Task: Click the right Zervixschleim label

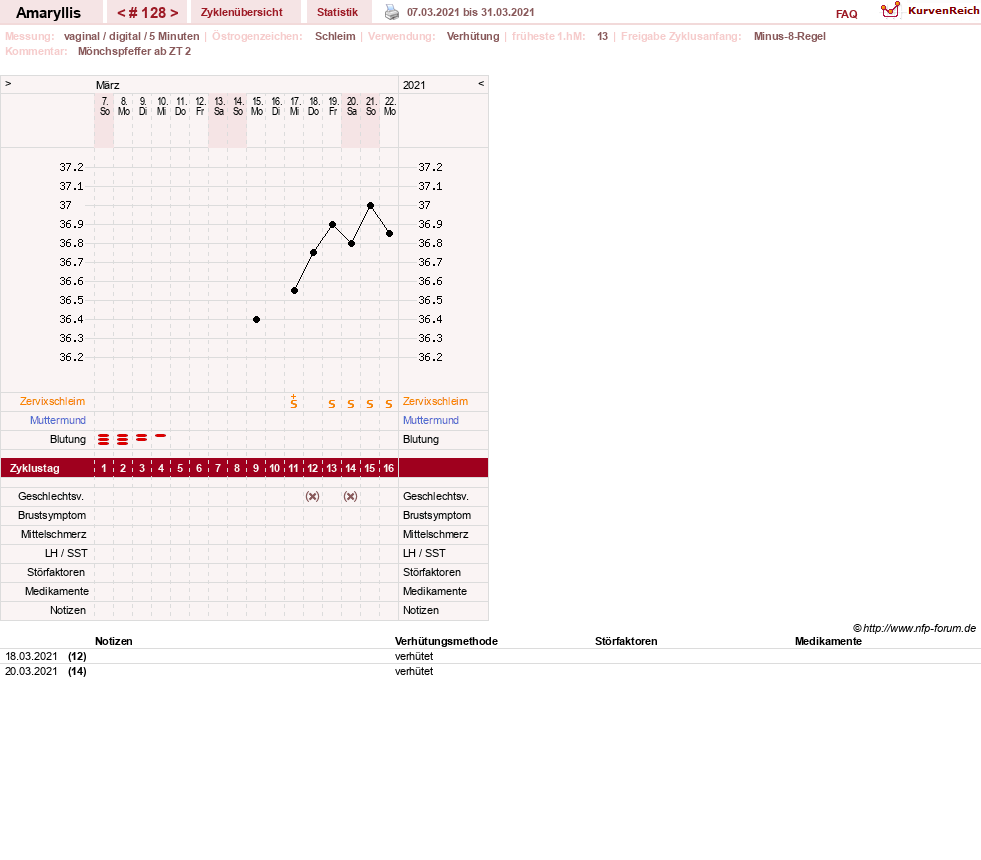Action: click(435, 402)
